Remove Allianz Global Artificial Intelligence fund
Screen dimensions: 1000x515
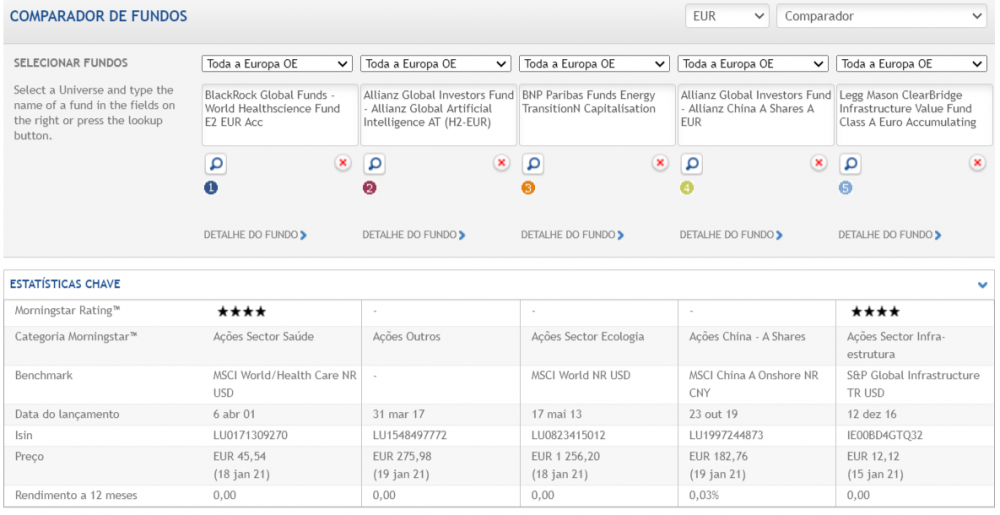[x=501, y=163]
